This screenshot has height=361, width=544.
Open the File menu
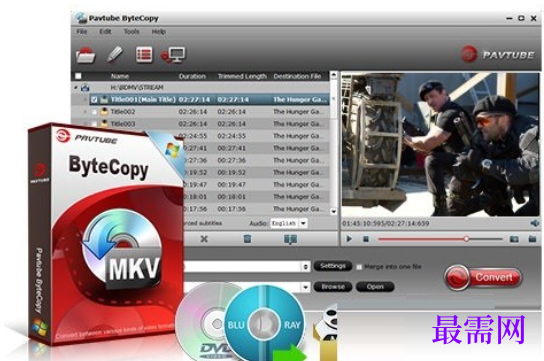click(x=82, y=32)
